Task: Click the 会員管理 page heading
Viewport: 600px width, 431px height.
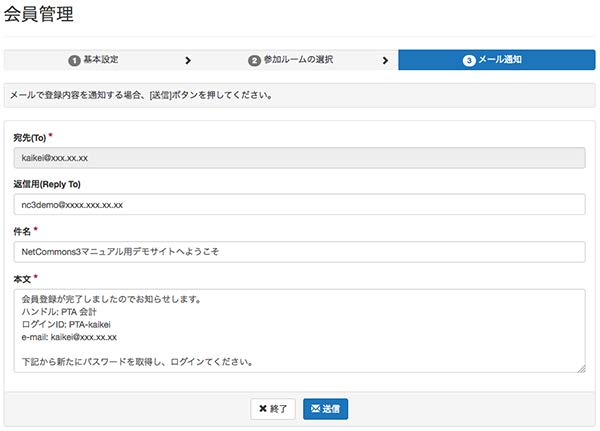Action: [39, 14]
